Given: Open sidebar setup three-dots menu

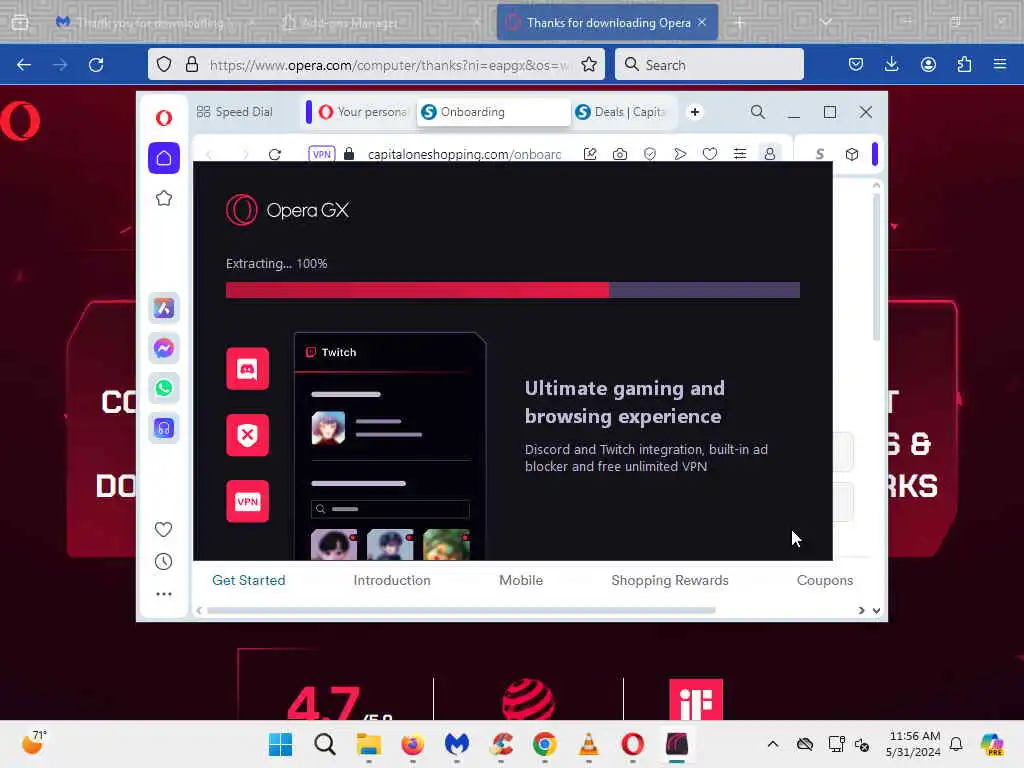Looking at the screenshot, I should click(164, 594).
